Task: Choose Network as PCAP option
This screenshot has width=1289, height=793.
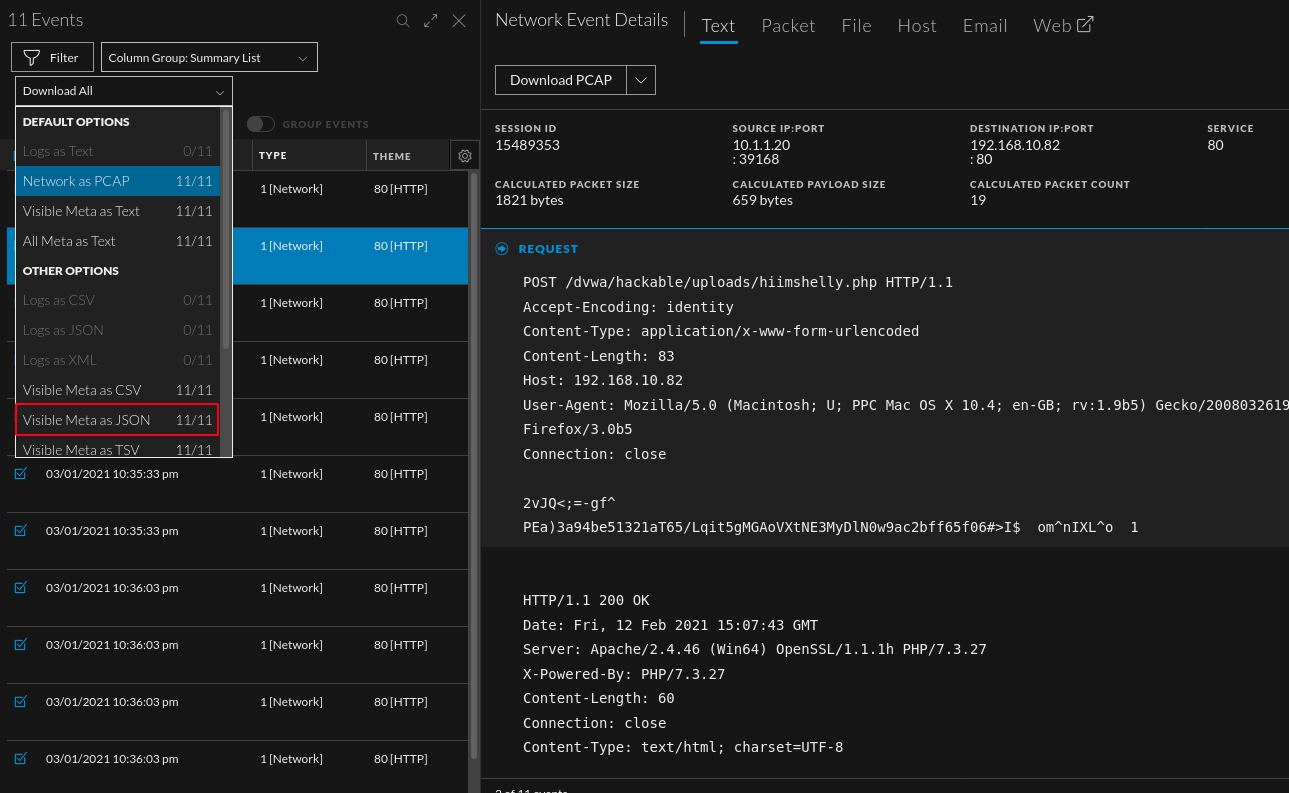Action: point(117,181)
